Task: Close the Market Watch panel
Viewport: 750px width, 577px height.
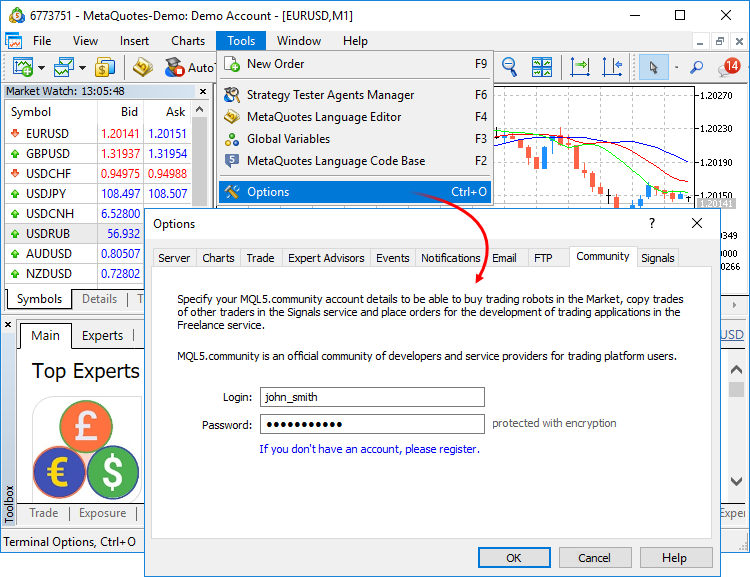Action: [203, 91]
